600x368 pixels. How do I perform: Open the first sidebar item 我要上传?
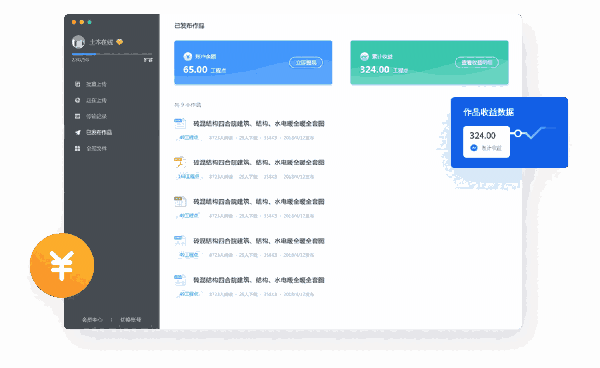point(96,84)
